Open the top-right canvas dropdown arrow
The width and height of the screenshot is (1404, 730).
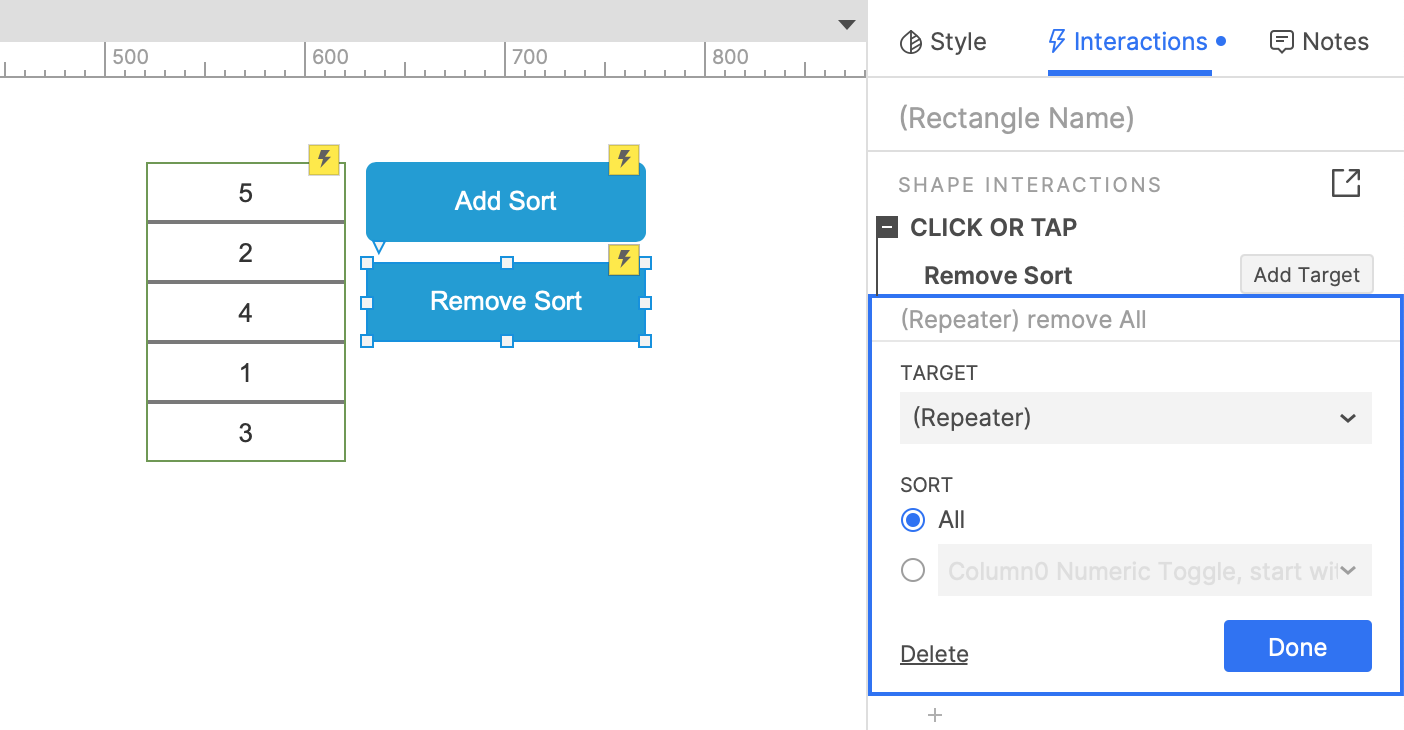[847, 25]
